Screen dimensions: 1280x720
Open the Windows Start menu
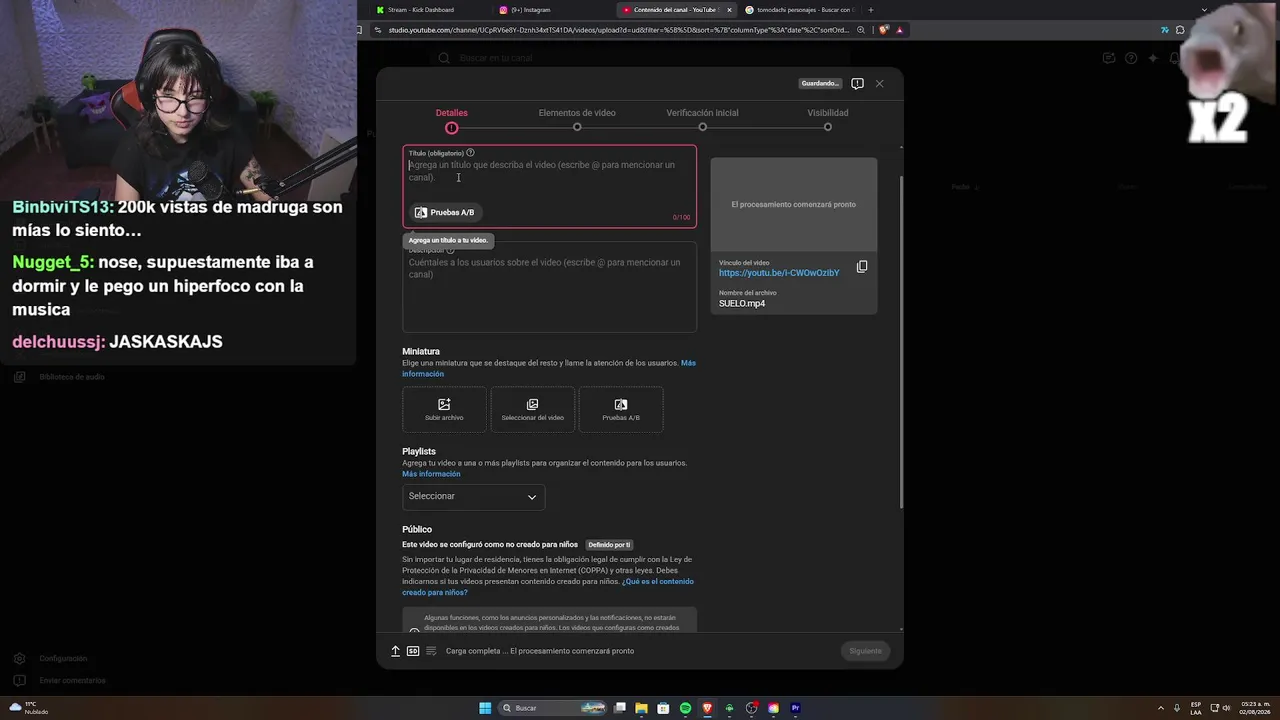pyautogui.click(x=485, y=708)
